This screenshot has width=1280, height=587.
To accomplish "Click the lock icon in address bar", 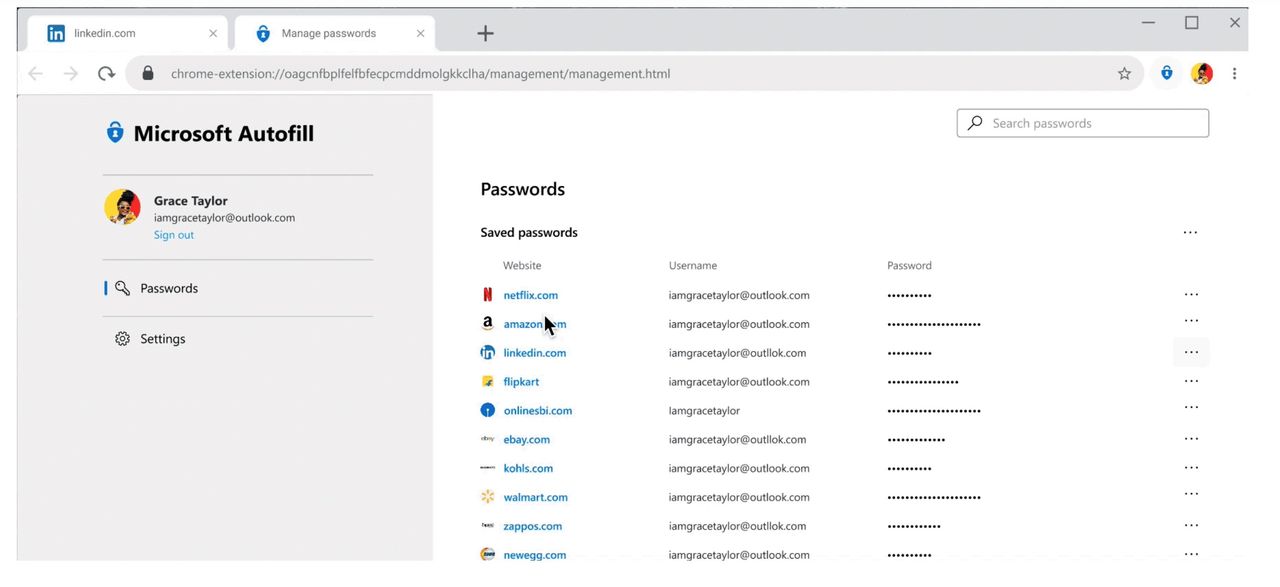I will 149,73.
